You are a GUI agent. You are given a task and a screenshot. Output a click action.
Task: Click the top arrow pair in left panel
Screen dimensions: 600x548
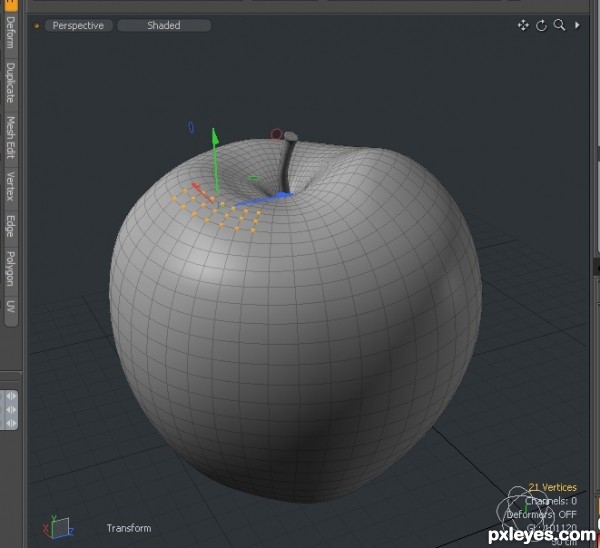pos(11,396)
